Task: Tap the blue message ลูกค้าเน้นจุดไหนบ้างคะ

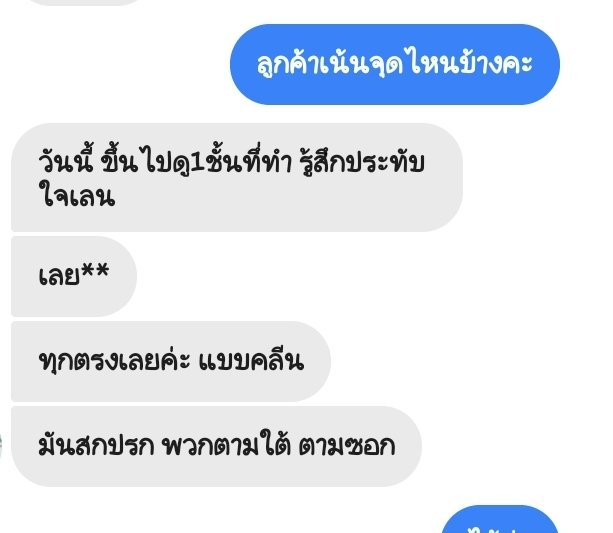Action: tap(395, 65)
